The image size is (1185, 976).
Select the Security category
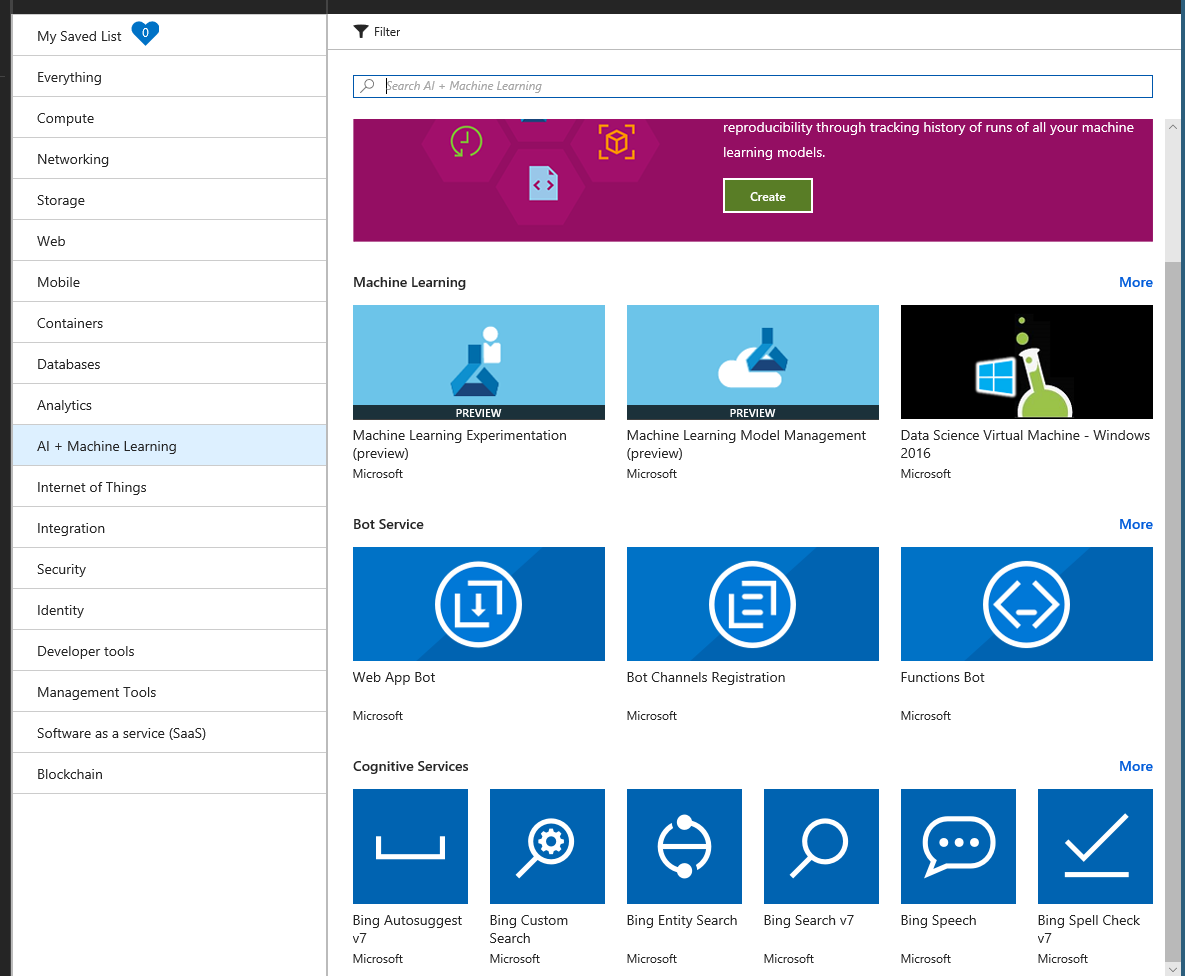click(169, 569)
